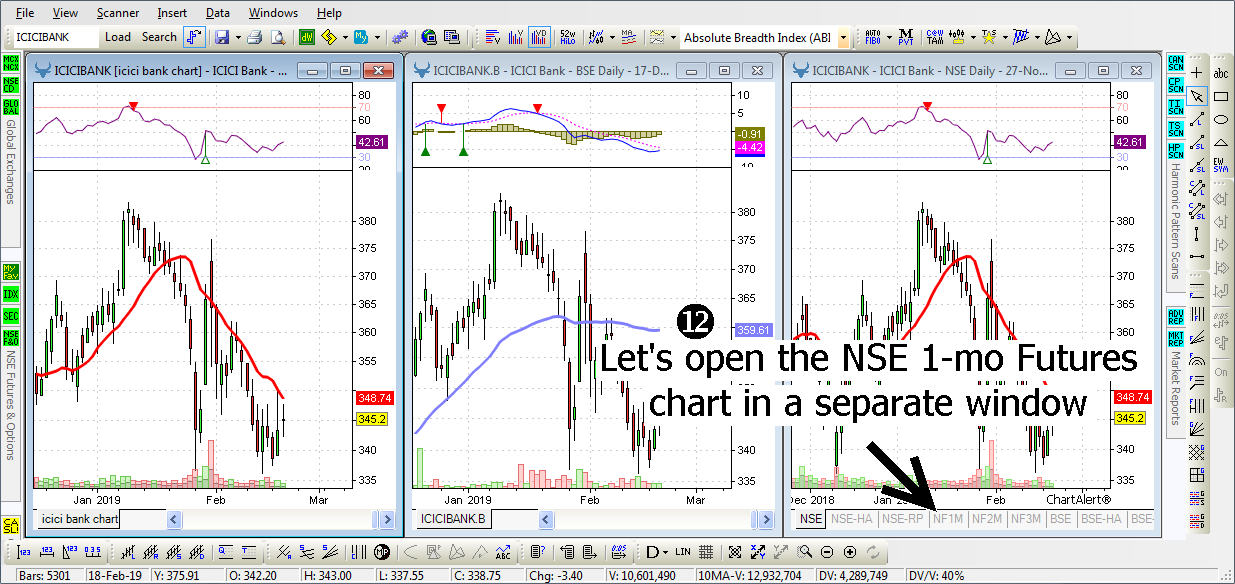The image size is (1235, 584).
Task: Click the IDX icon on left sidebar
Action: [x=11, y=294]
